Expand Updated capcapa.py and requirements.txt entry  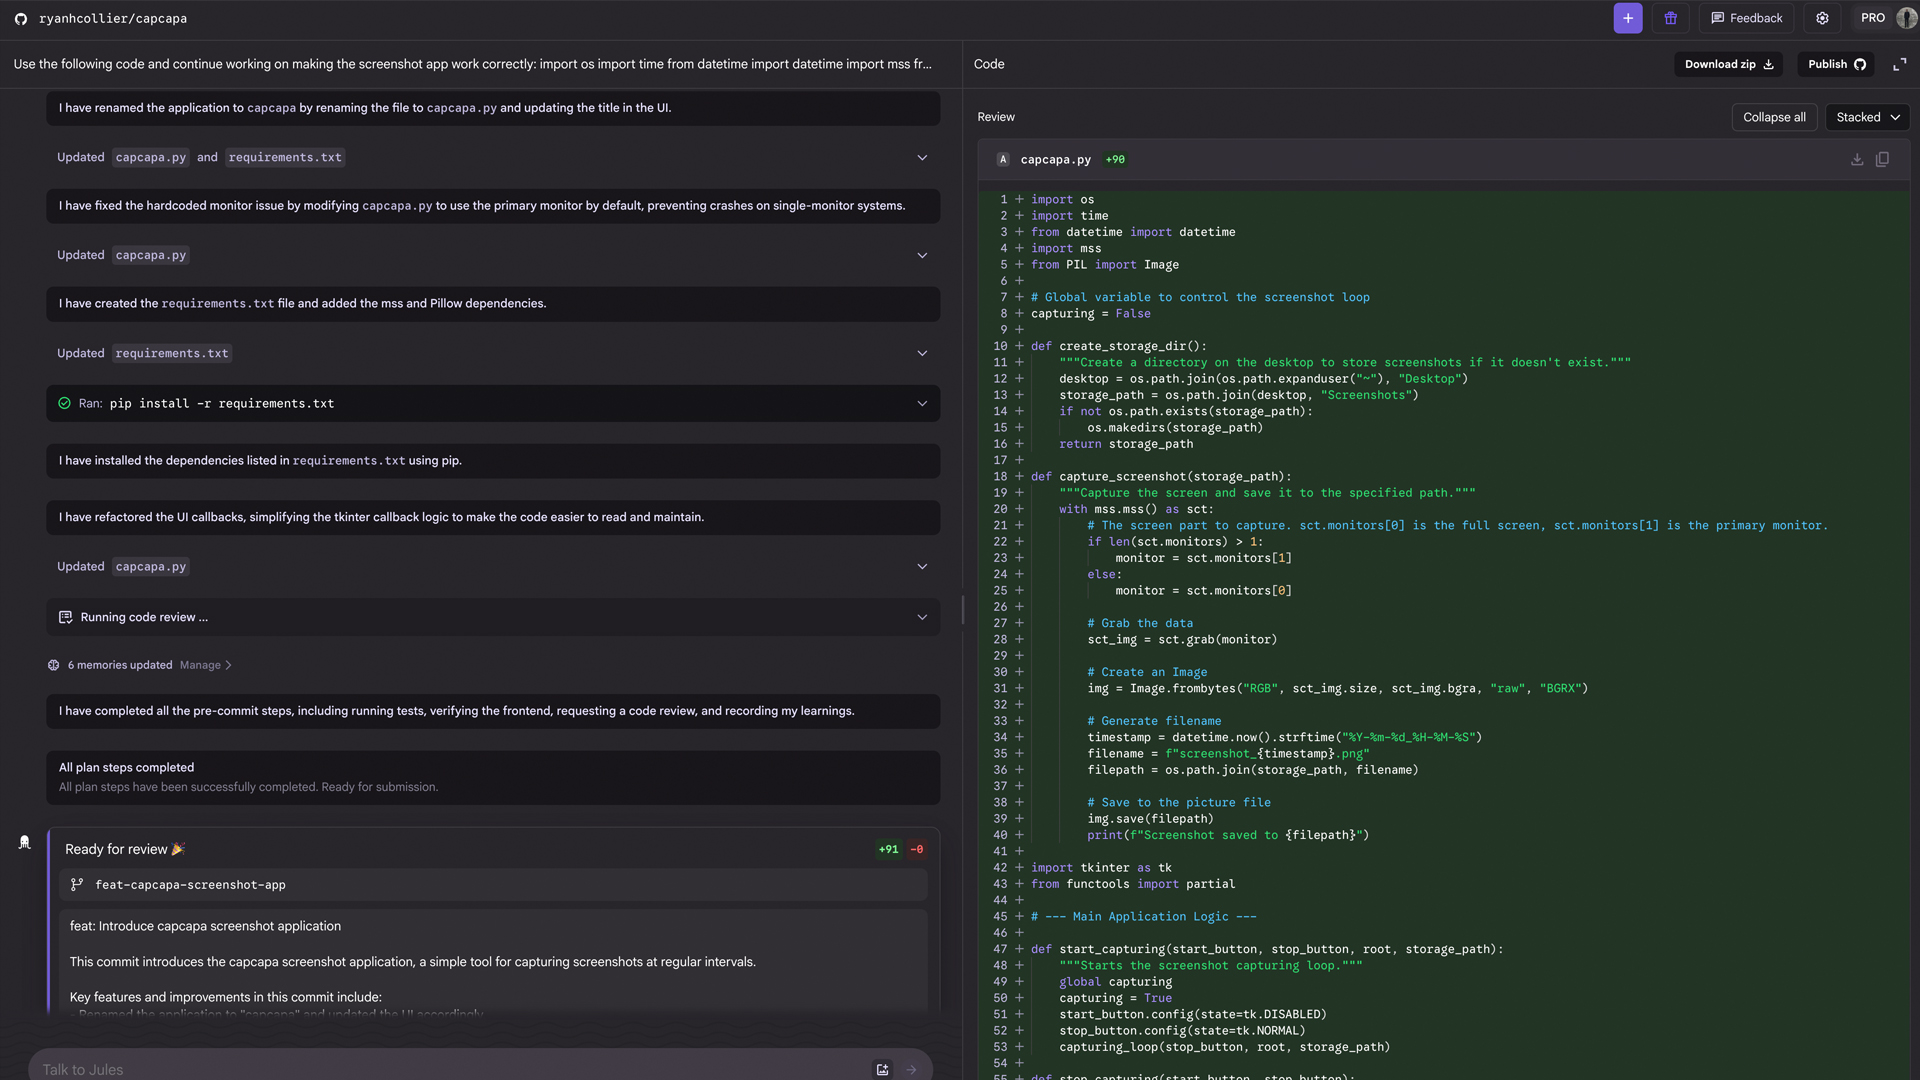coord(922,158)
